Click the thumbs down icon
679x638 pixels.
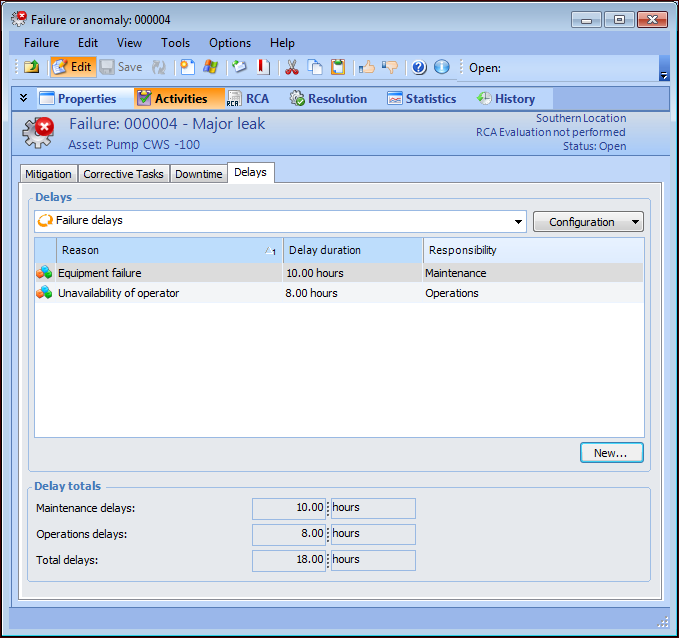(x=390, y=67)
